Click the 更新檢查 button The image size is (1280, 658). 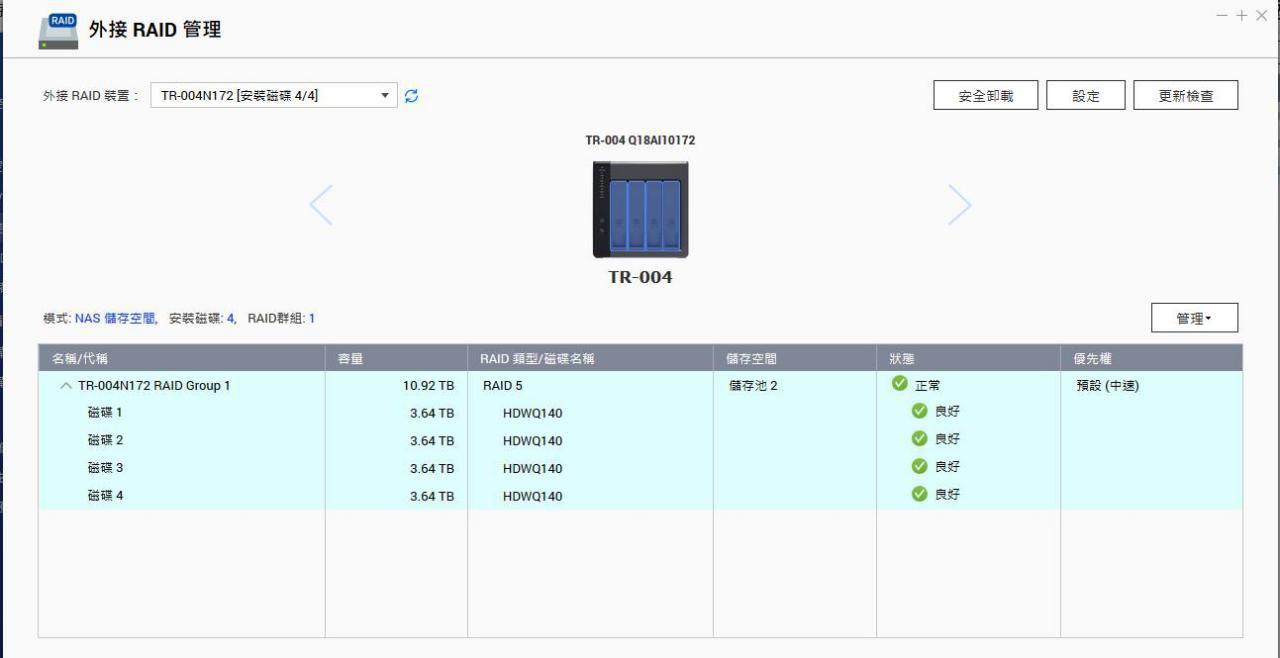(x=1186, y=96)
